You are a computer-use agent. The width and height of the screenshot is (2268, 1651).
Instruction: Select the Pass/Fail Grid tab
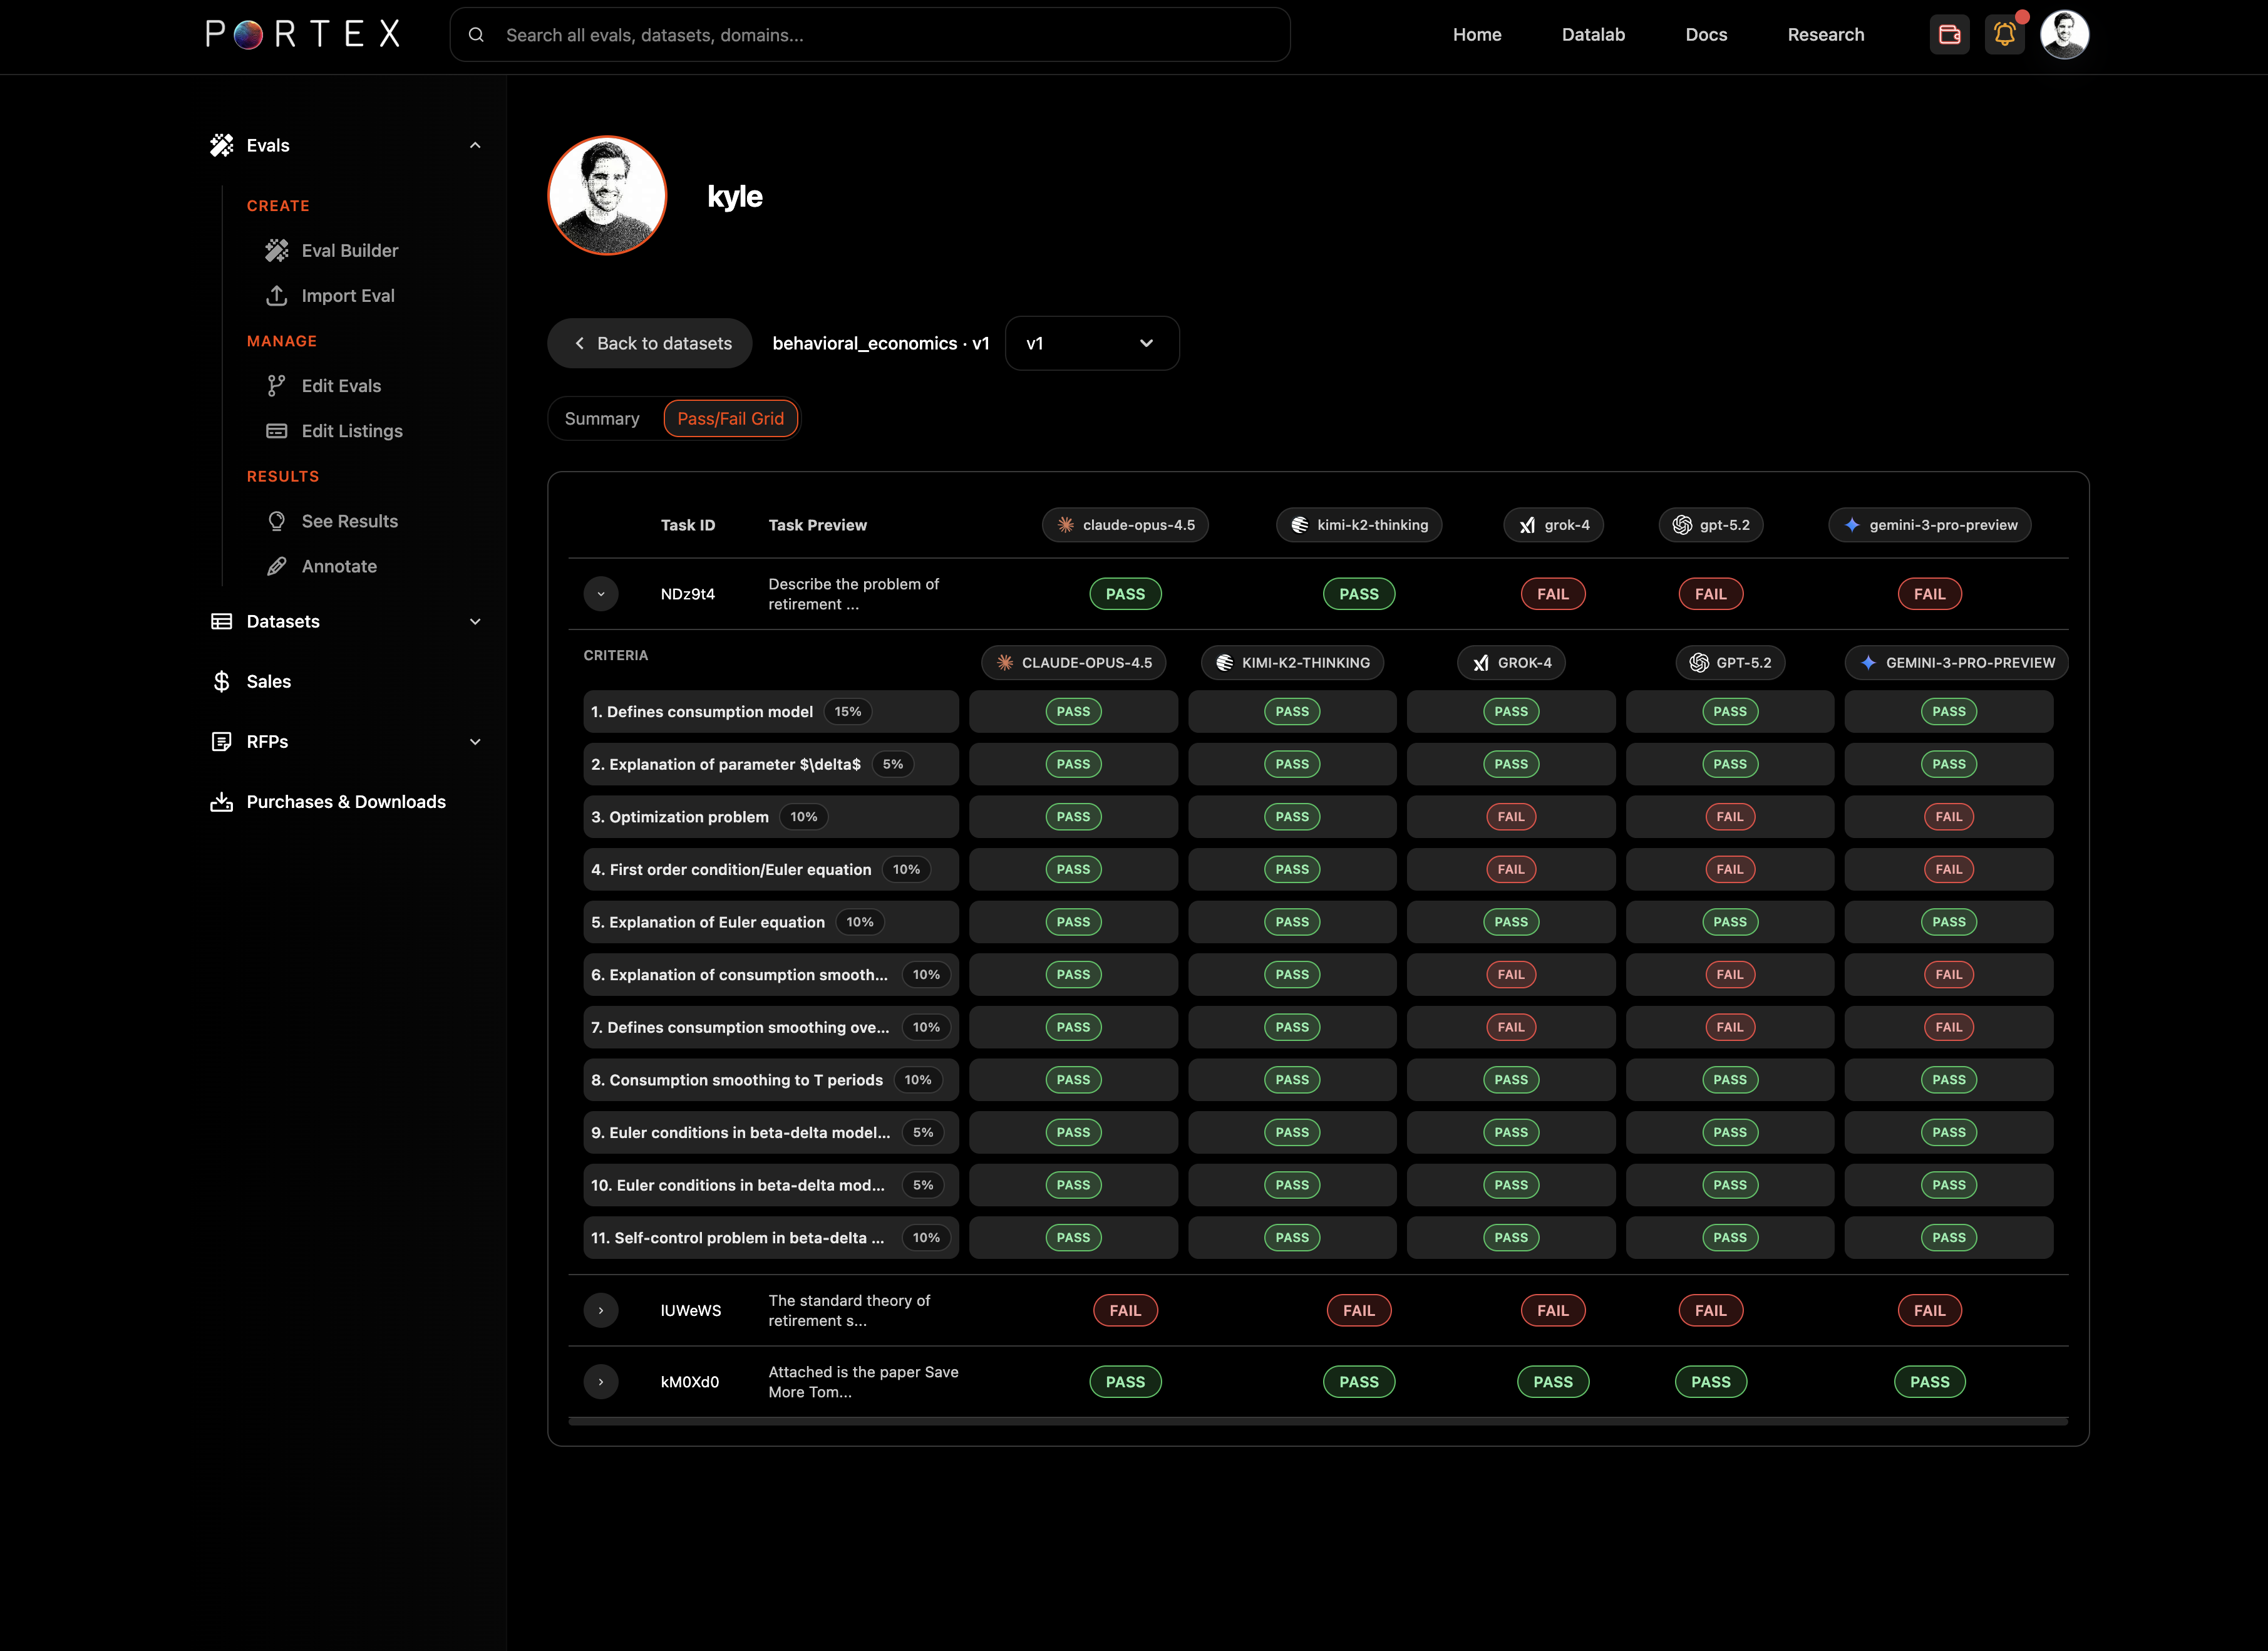point(730,419)
